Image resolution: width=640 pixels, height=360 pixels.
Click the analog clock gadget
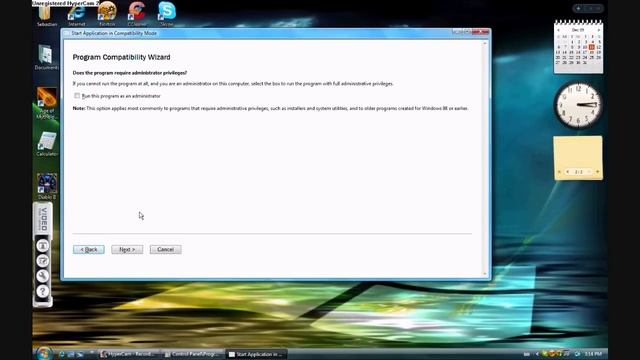point(578,105)
